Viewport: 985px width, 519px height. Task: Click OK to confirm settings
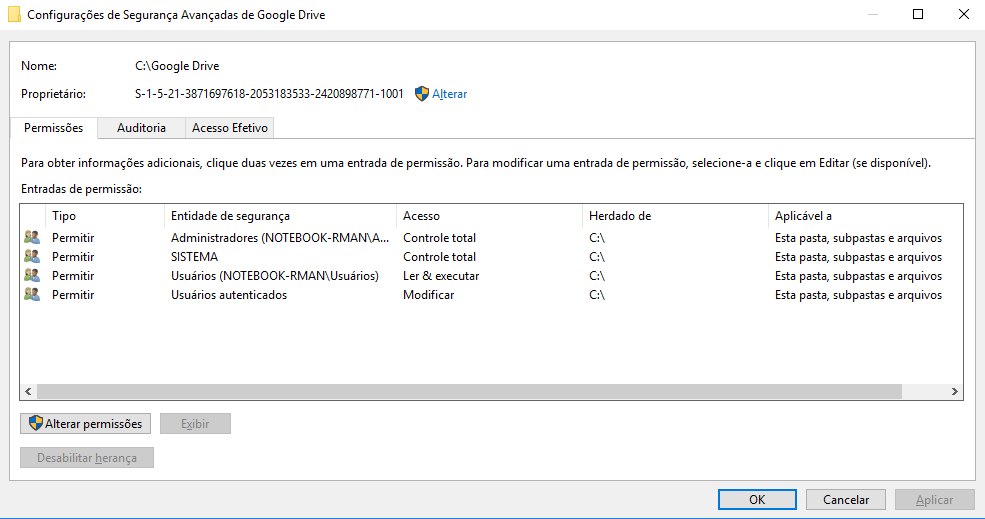[x=757, y=500]
